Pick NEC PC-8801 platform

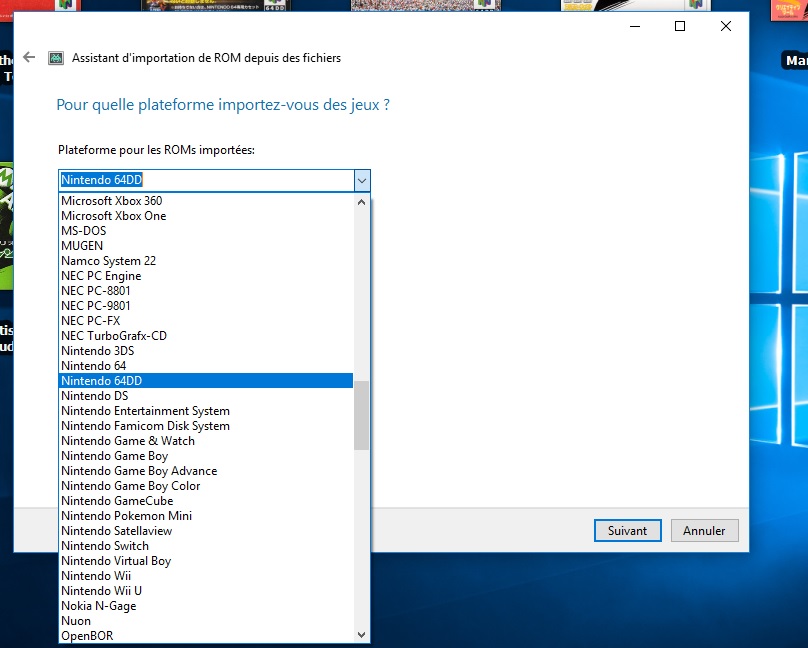coord(206,291)
